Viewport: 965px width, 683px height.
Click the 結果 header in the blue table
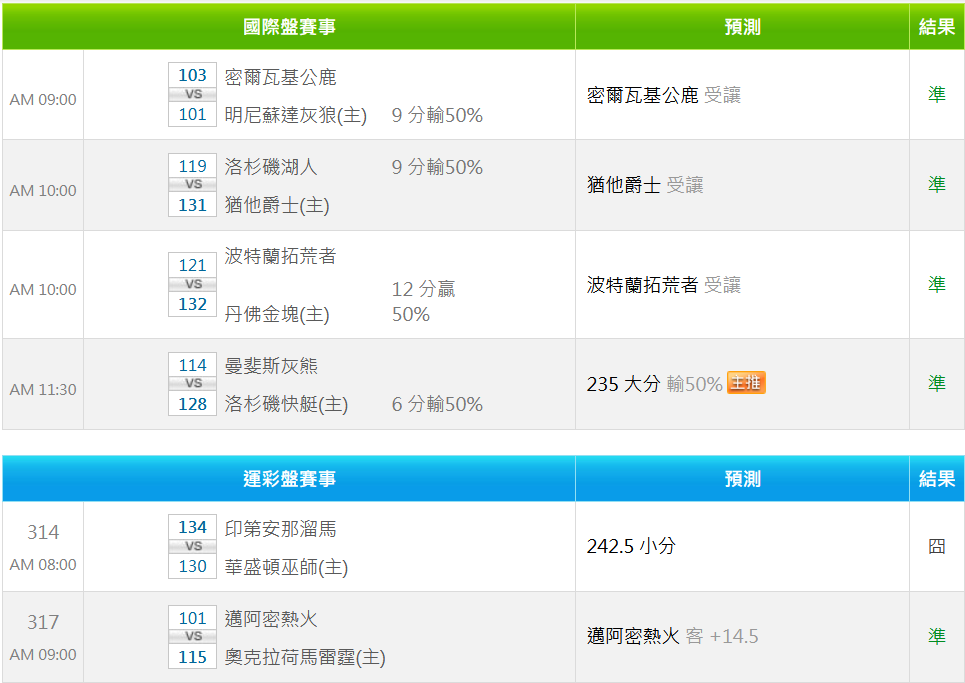point(937,479)
